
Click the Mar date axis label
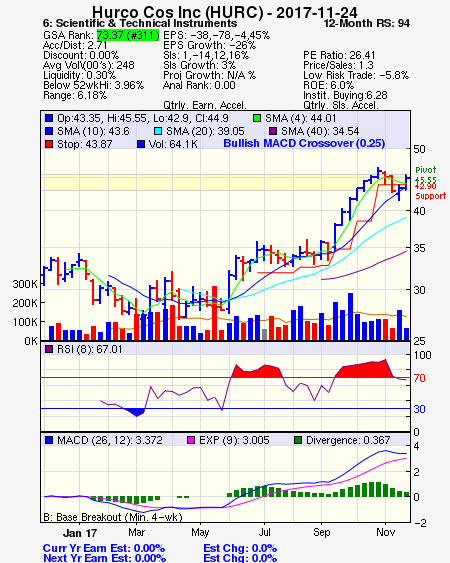[x=136, y=532]
